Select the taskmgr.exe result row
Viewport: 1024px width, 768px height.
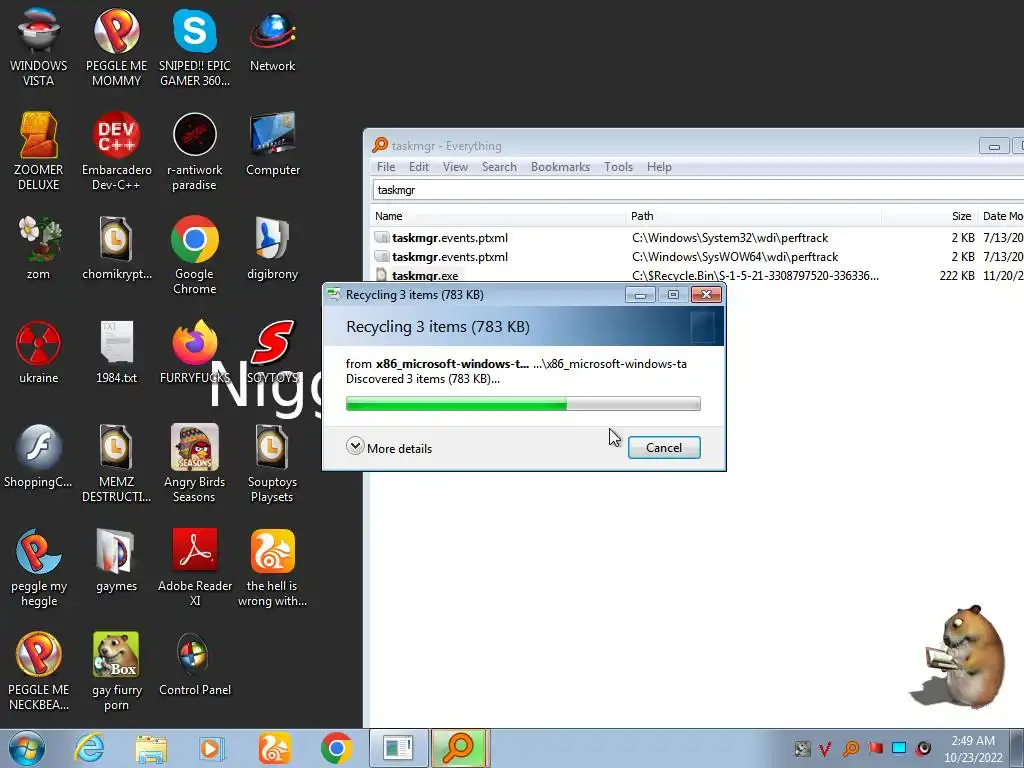tap(697, 276)
